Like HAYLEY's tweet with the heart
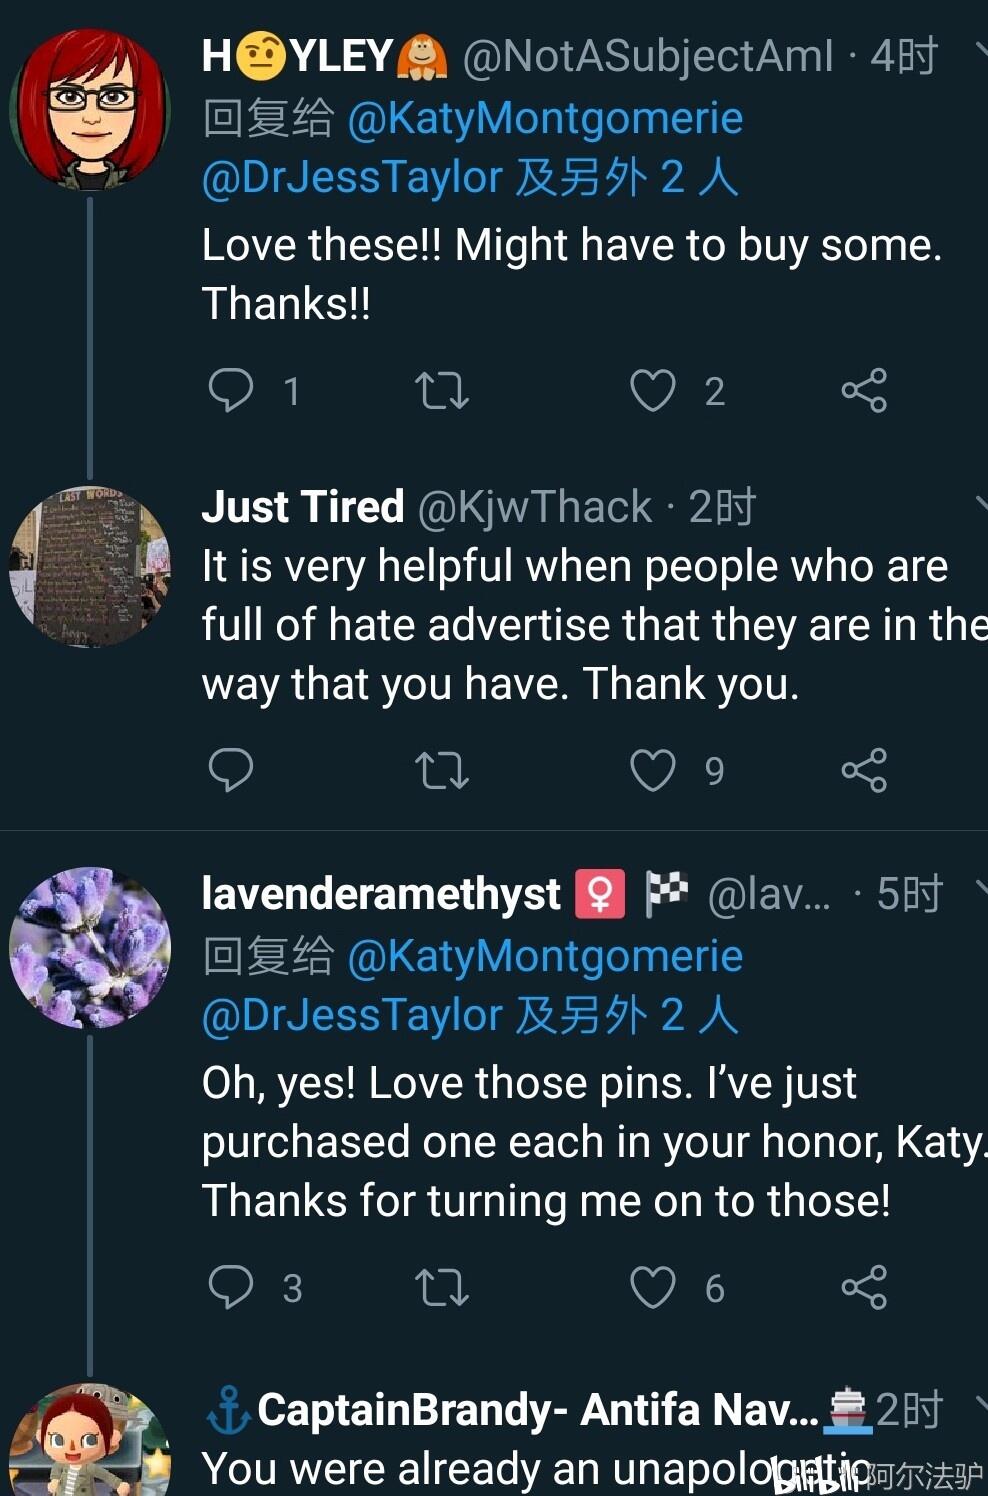Image resolution: width=988 pixels, height=1496 pixels. coord(653,390)
